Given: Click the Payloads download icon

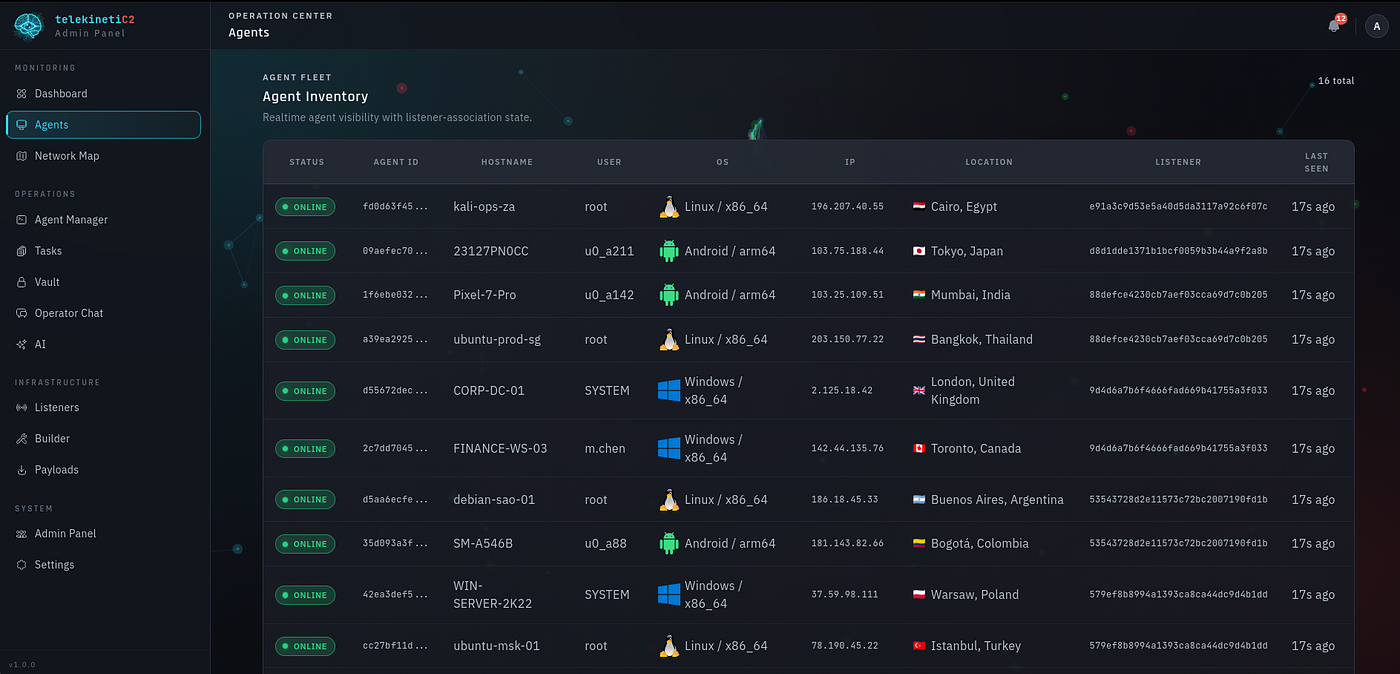Looking at the screenshot, I should pos(22,470).
